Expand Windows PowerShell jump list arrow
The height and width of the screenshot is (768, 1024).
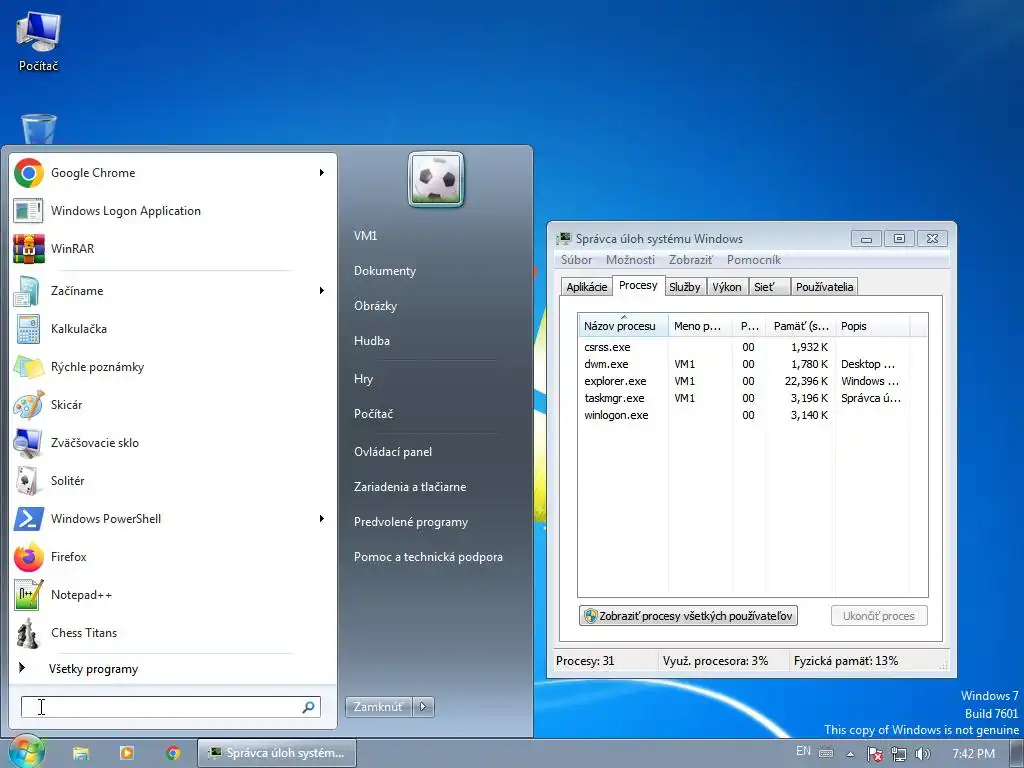pyautogui.click(x=322, y=519)
